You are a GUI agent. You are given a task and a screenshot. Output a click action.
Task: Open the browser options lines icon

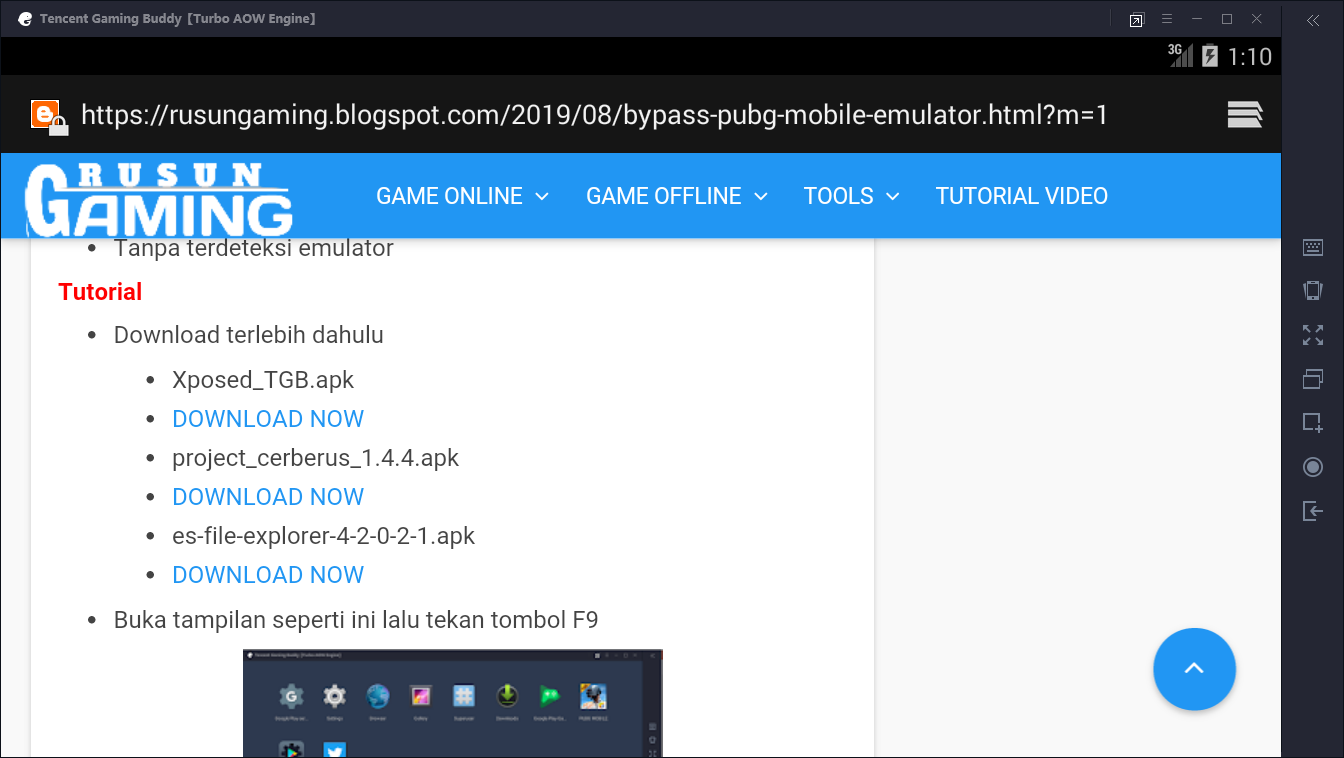click(x=1244, y=114)
